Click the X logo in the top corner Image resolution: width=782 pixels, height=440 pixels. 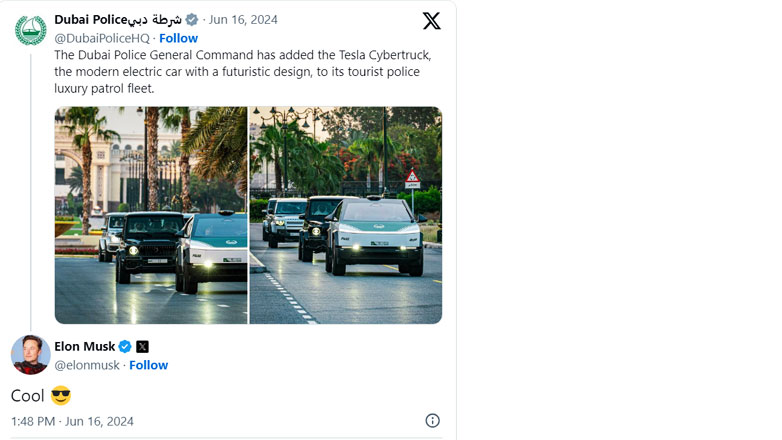pos(431,21)
